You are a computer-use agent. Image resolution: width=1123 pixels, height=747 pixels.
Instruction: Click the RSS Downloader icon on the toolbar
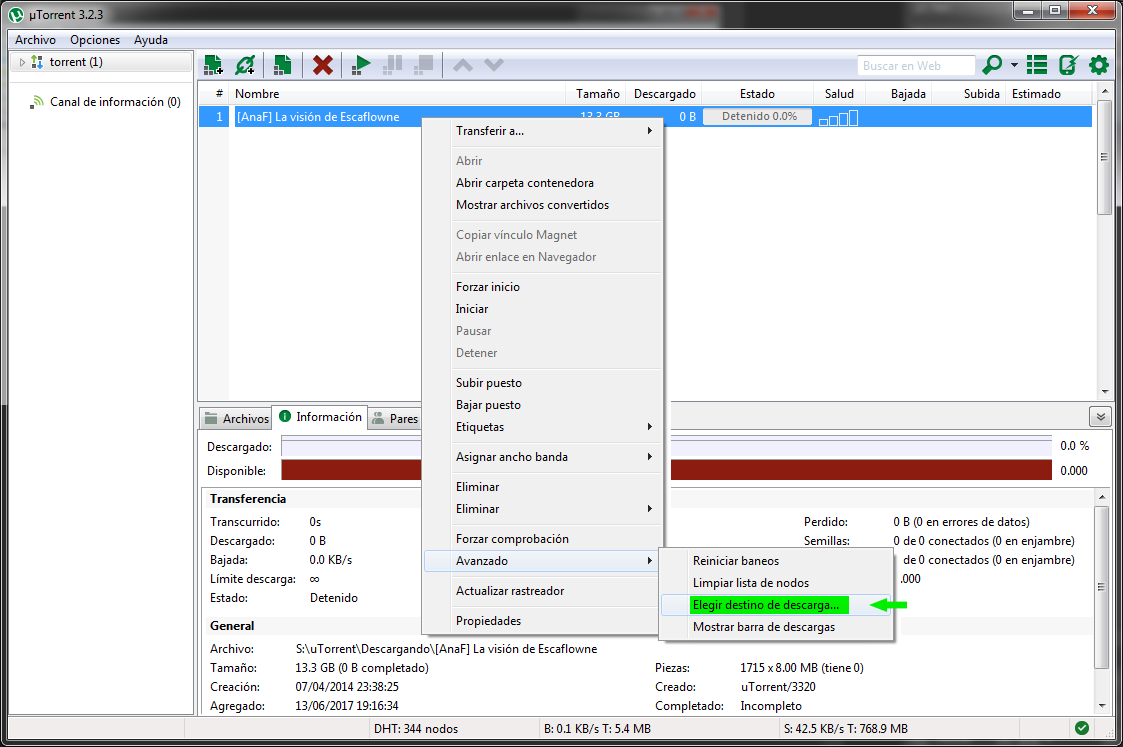coord(1068,64)
